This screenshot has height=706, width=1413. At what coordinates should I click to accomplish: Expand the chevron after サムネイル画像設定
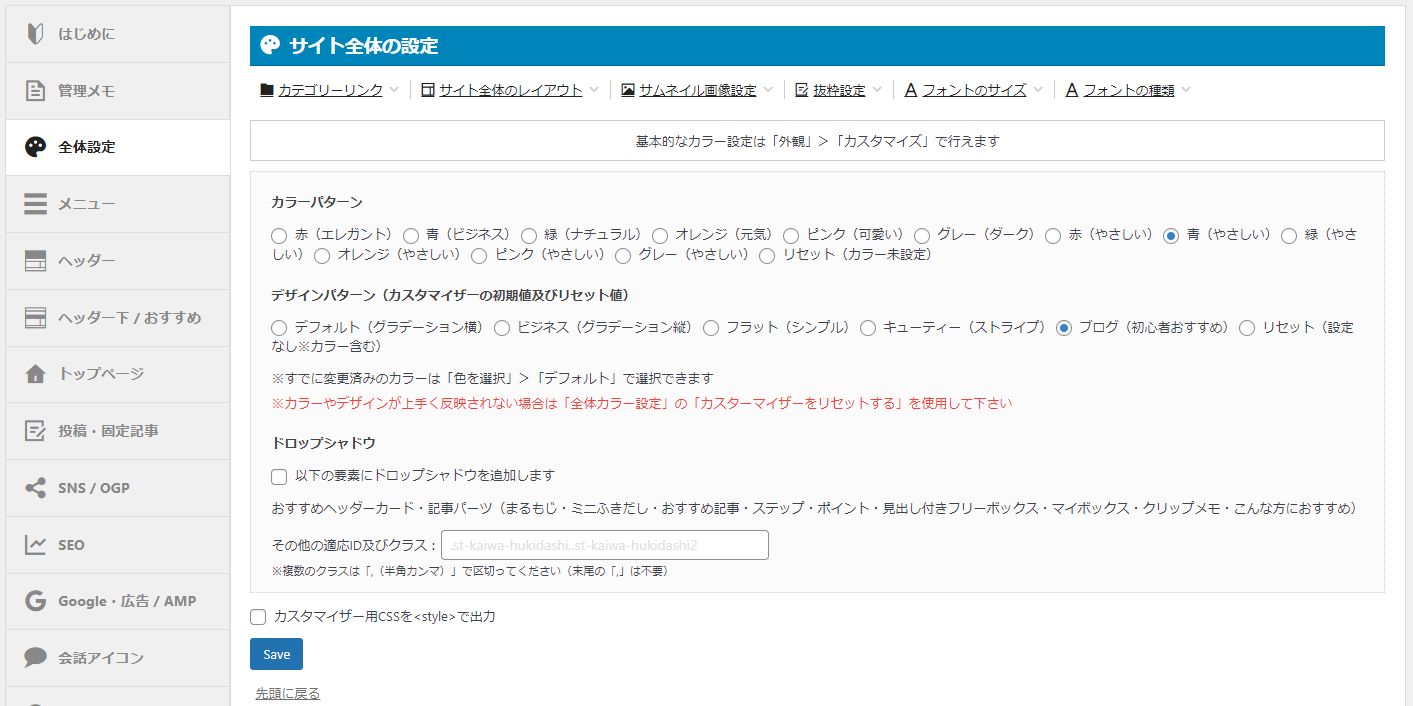pyautogui.click(x=768, y=90)
